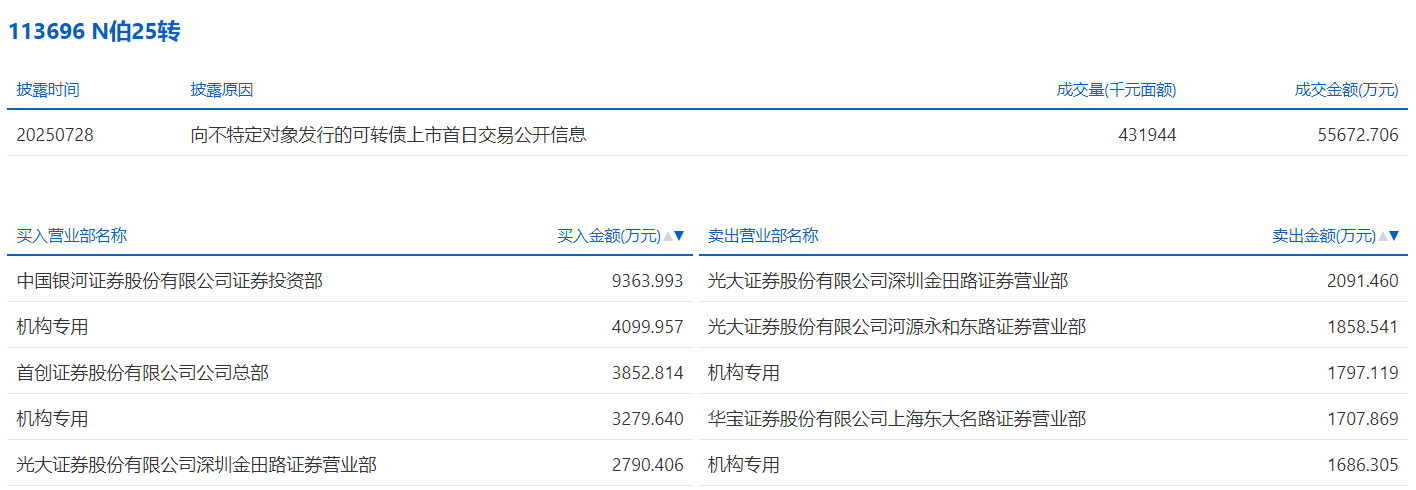Click the 披露原因 column header
This screenshot has width=1416, height=490.
(x=222, y=90)
